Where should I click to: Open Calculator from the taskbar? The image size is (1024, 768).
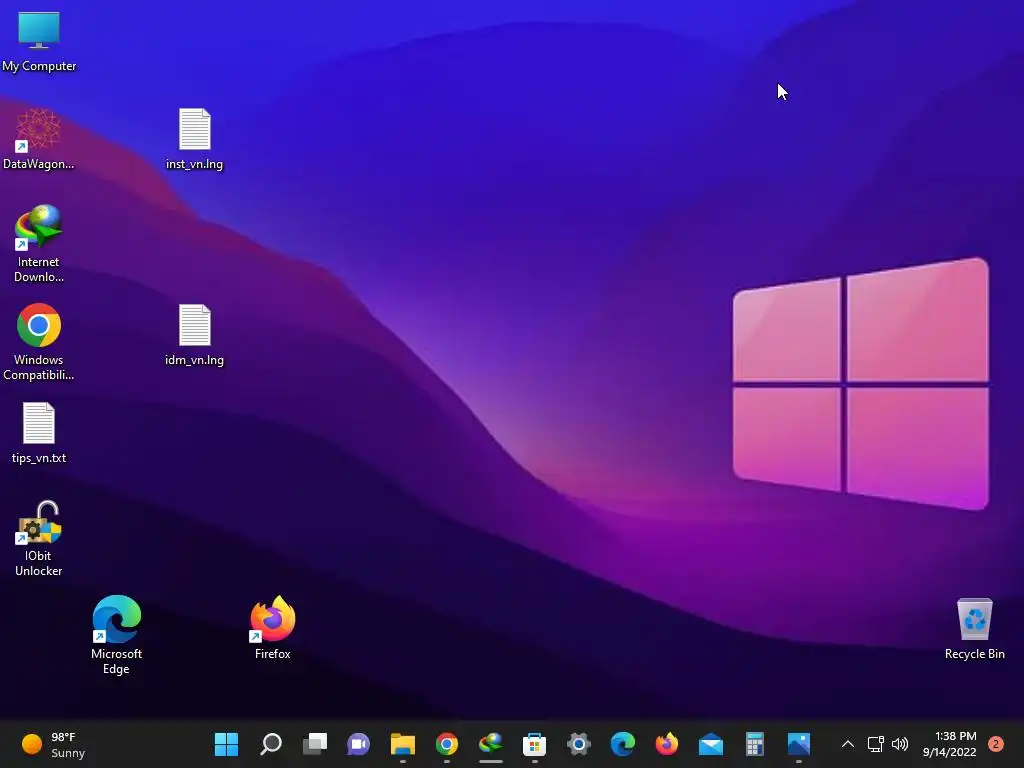[754, 744]
